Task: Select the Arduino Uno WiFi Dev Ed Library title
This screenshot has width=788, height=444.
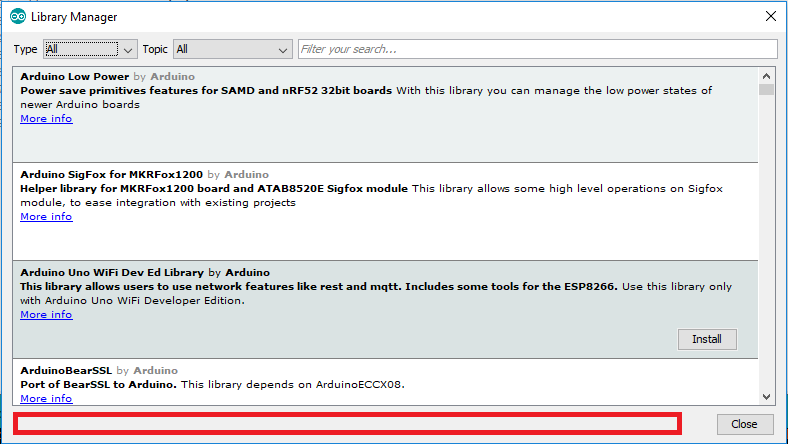Action: coord(112,273)
